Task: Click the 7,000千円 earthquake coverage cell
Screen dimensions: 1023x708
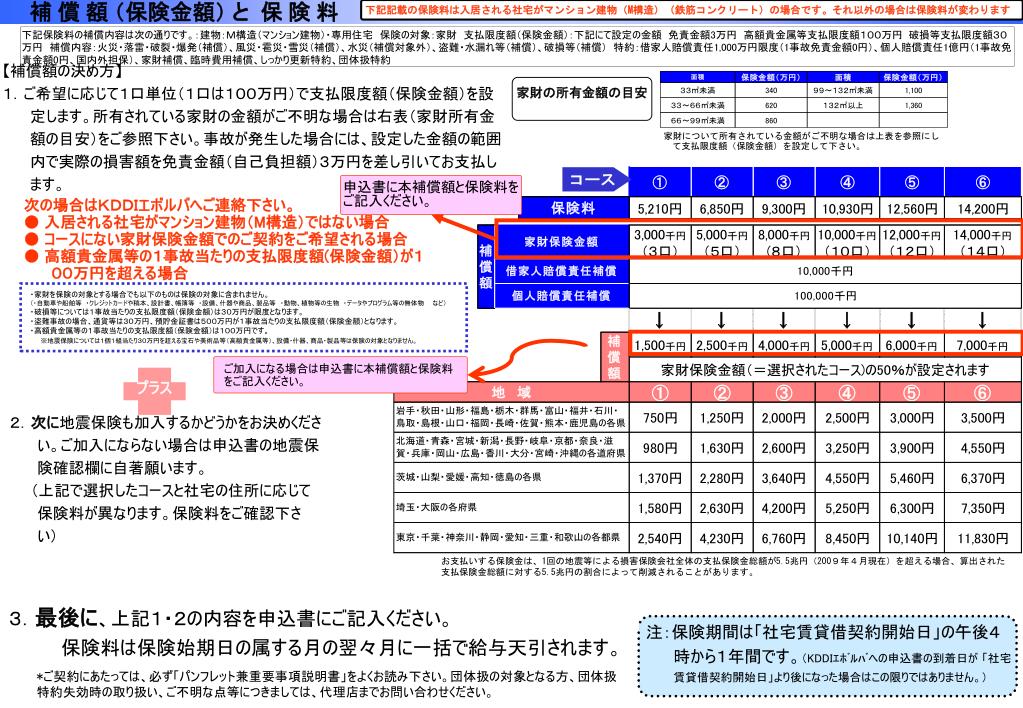Action: pos(983,345)
